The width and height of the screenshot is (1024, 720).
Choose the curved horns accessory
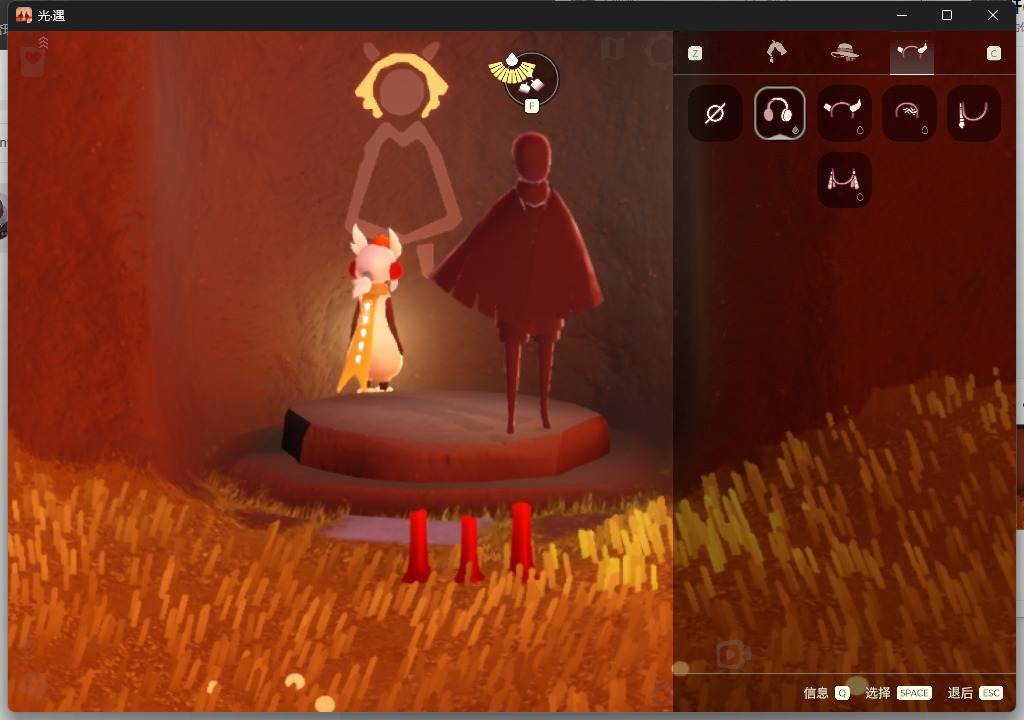click(x=844, y=114)
